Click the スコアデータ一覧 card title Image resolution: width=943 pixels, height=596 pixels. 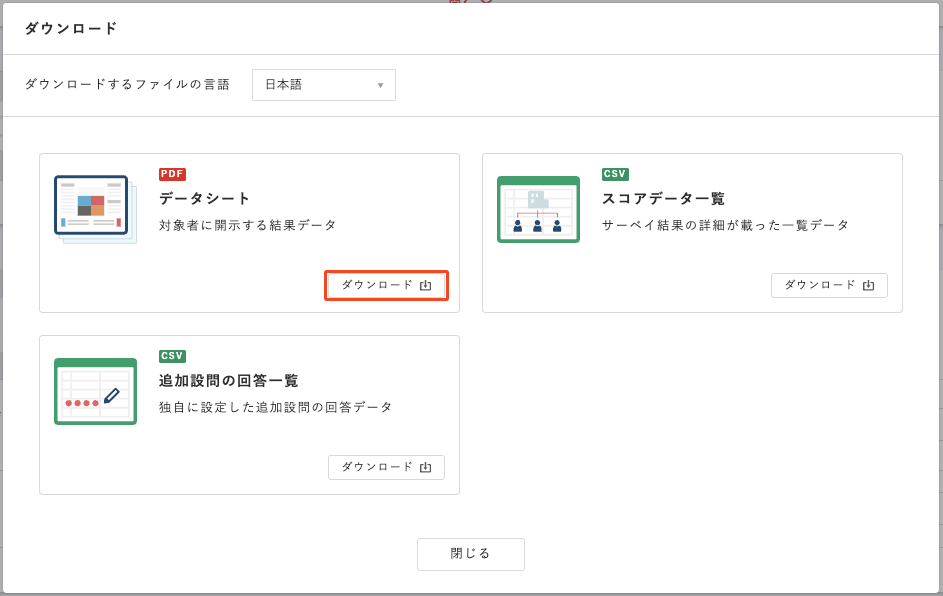(663, 198)
